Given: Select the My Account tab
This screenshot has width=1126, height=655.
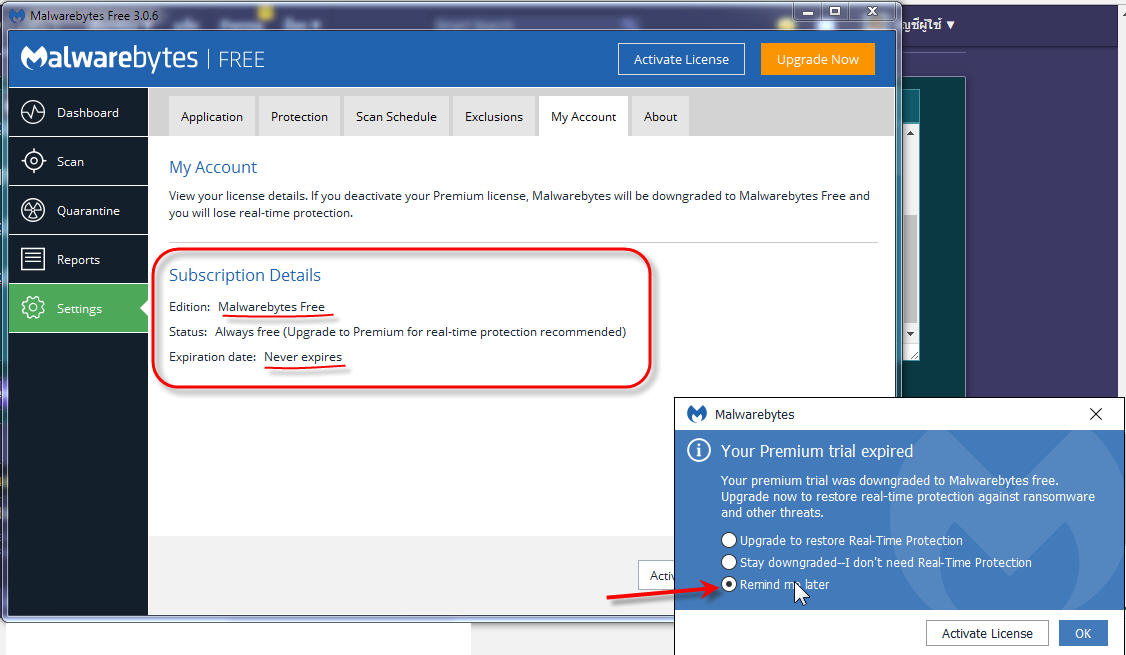Looking at the screenshot, I should [584, 116].
